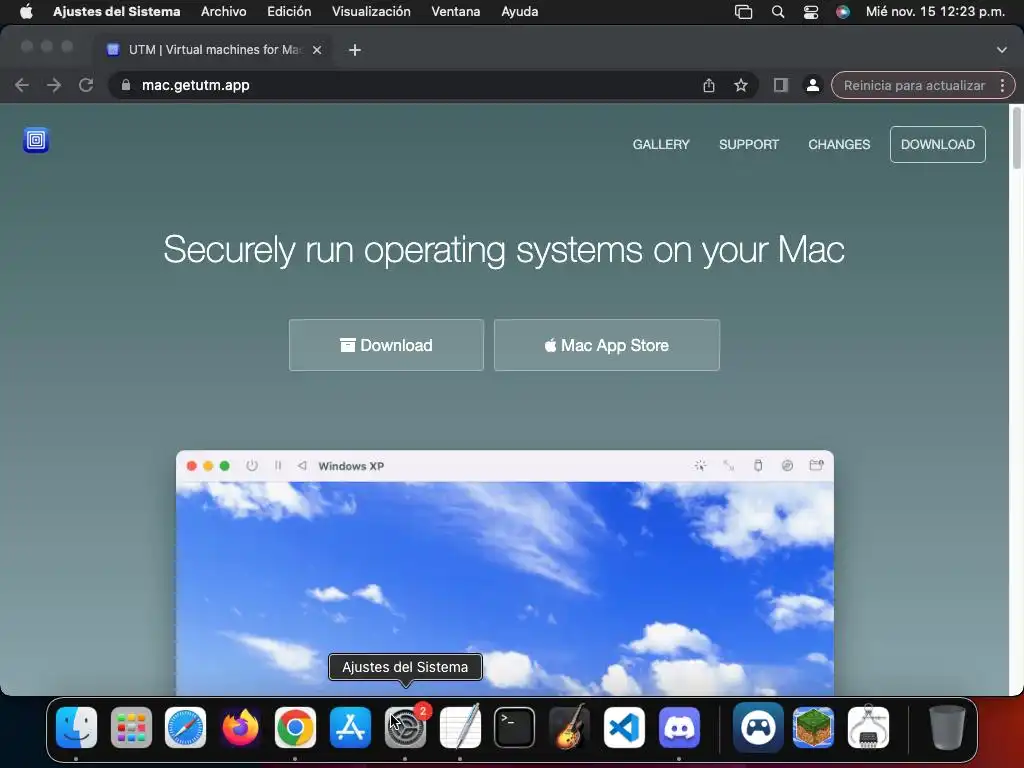Click Google Chrome in the Dock
This screenshot has width=1024, height=768.
coord(295,727)
